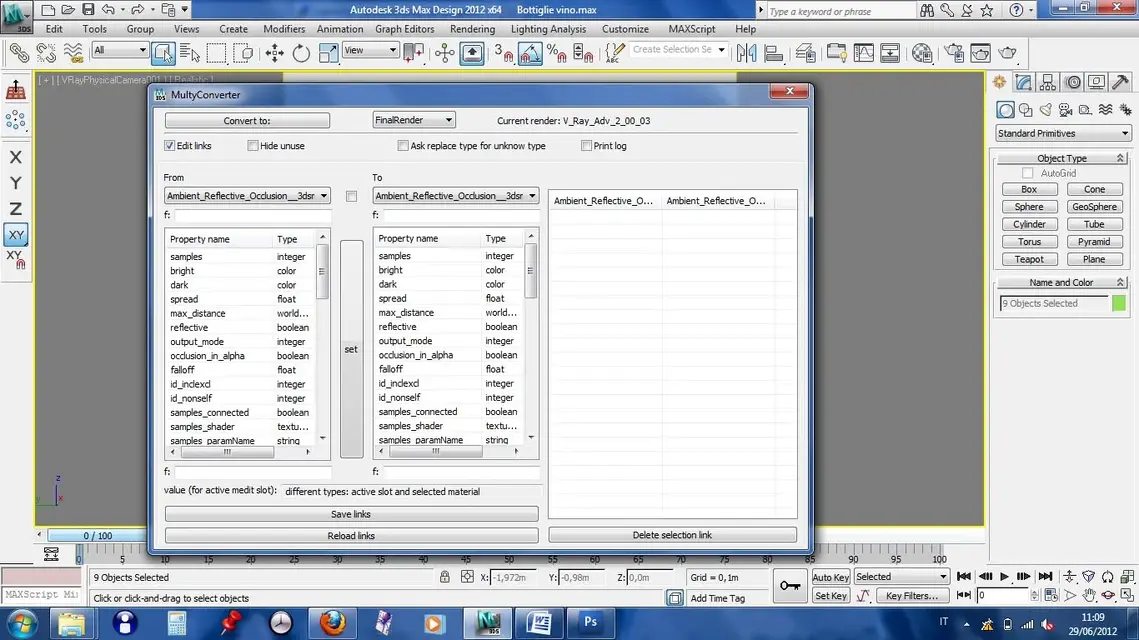
Task: Click the From list horizontal scrollbar
Action: click(x=240, y=452)
